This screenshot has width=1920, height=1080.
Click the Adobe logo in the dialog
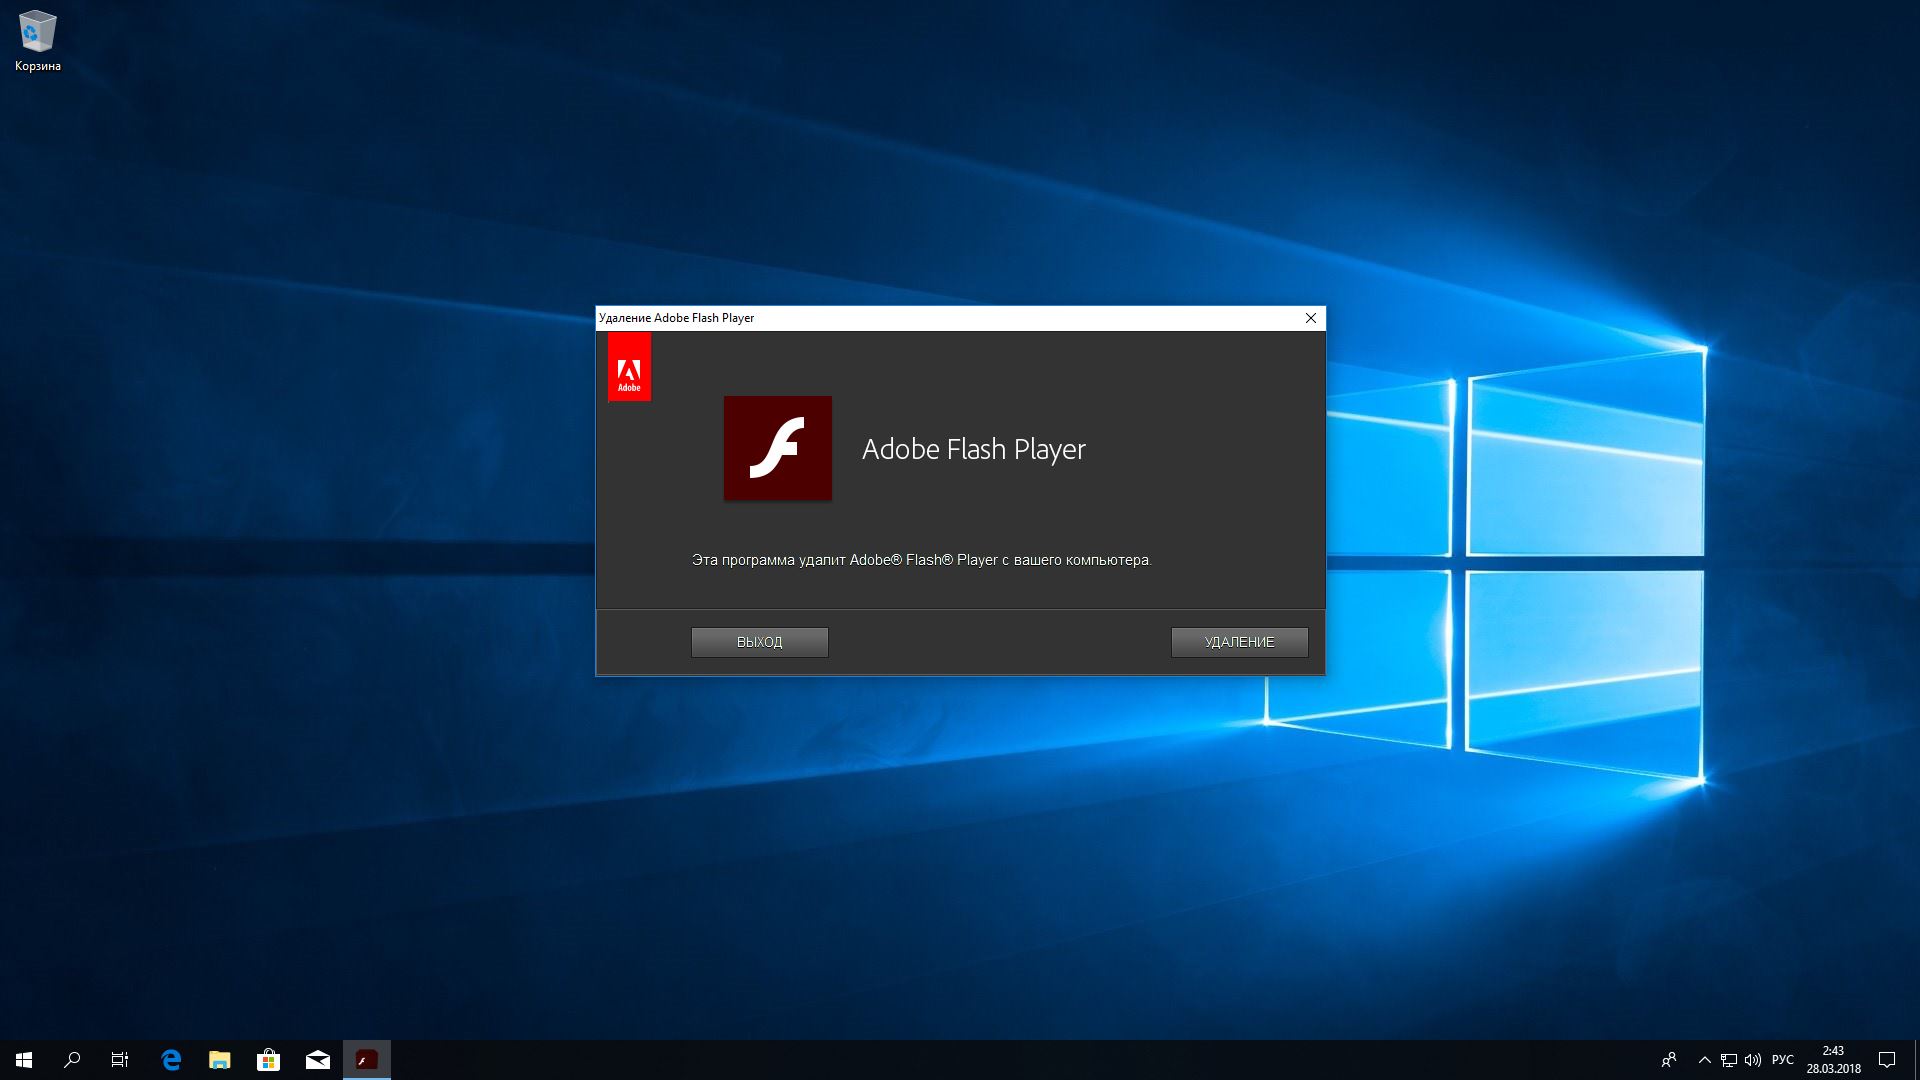tap(630, 366)
